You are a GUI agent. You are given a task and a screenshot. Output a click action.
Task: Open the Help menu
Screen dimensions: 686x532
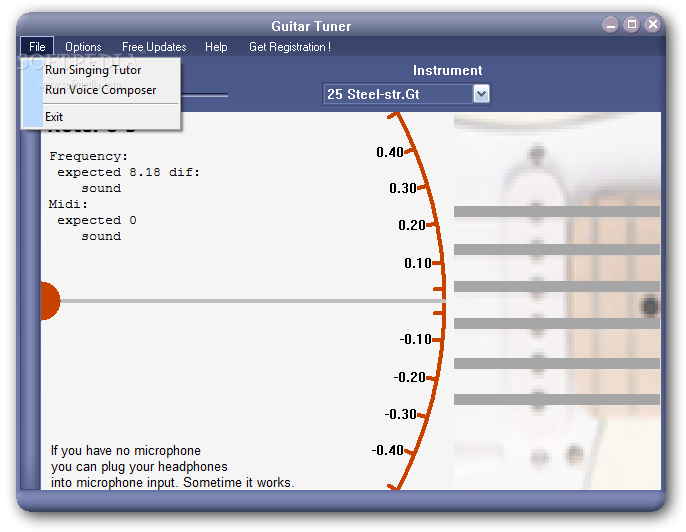point(216,47)
